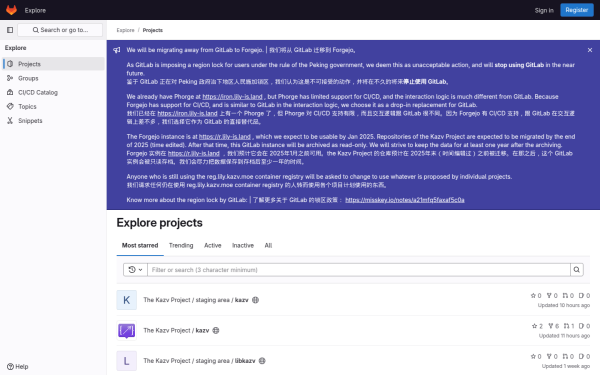Click the issues count on Kazv Project / kazv
The width and height of the screenshot is (600, 375).
point(584,326)
